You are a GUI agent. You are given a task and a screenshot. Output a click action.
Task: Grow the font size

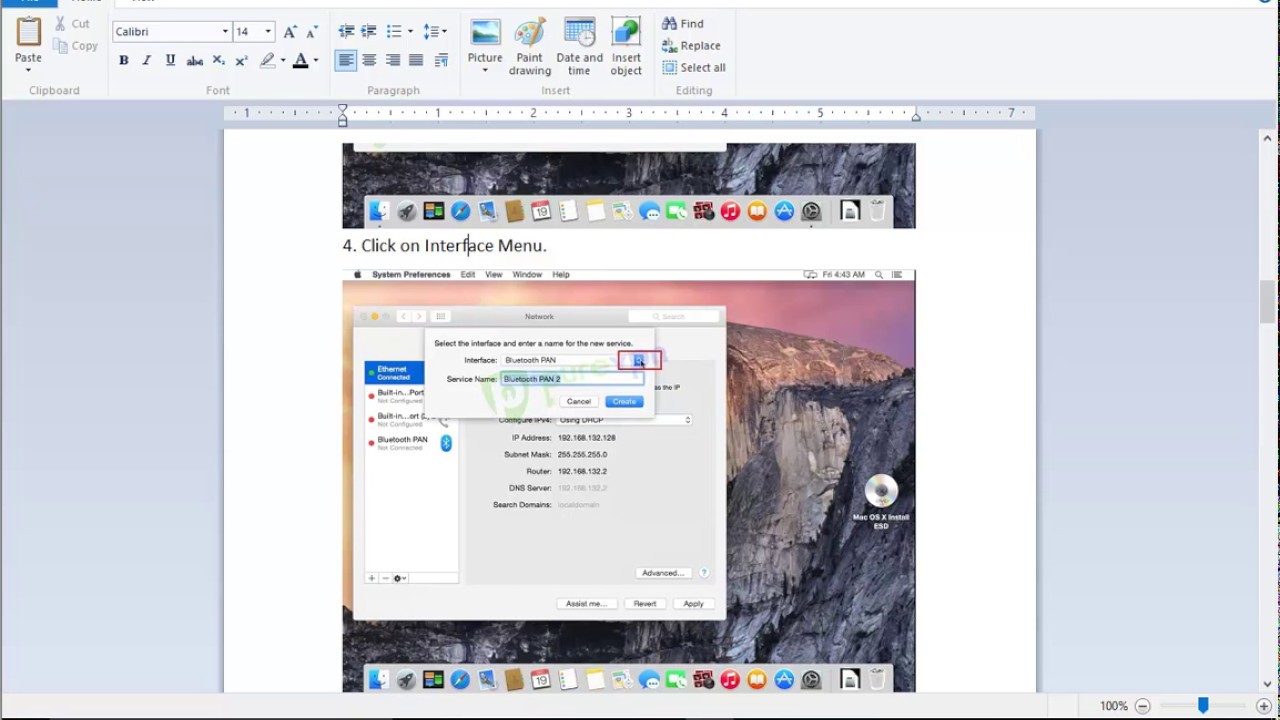click(x=290, y=32)
